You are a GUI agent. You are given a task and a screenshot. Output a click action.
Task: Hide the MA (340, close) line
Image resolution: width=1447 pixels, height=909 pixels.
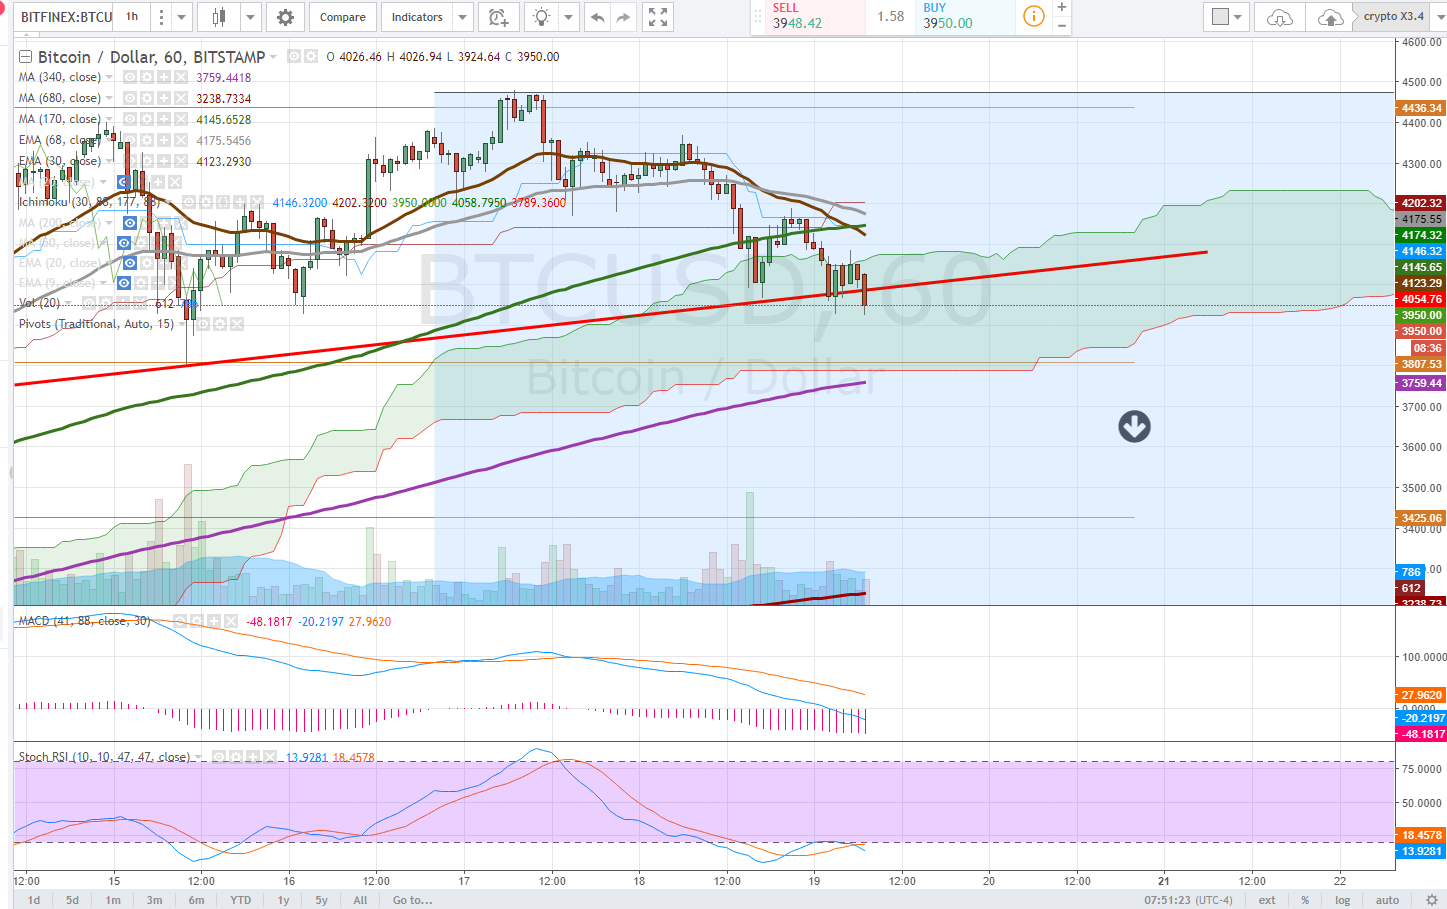pyautogui.click(x=130, y=77)
